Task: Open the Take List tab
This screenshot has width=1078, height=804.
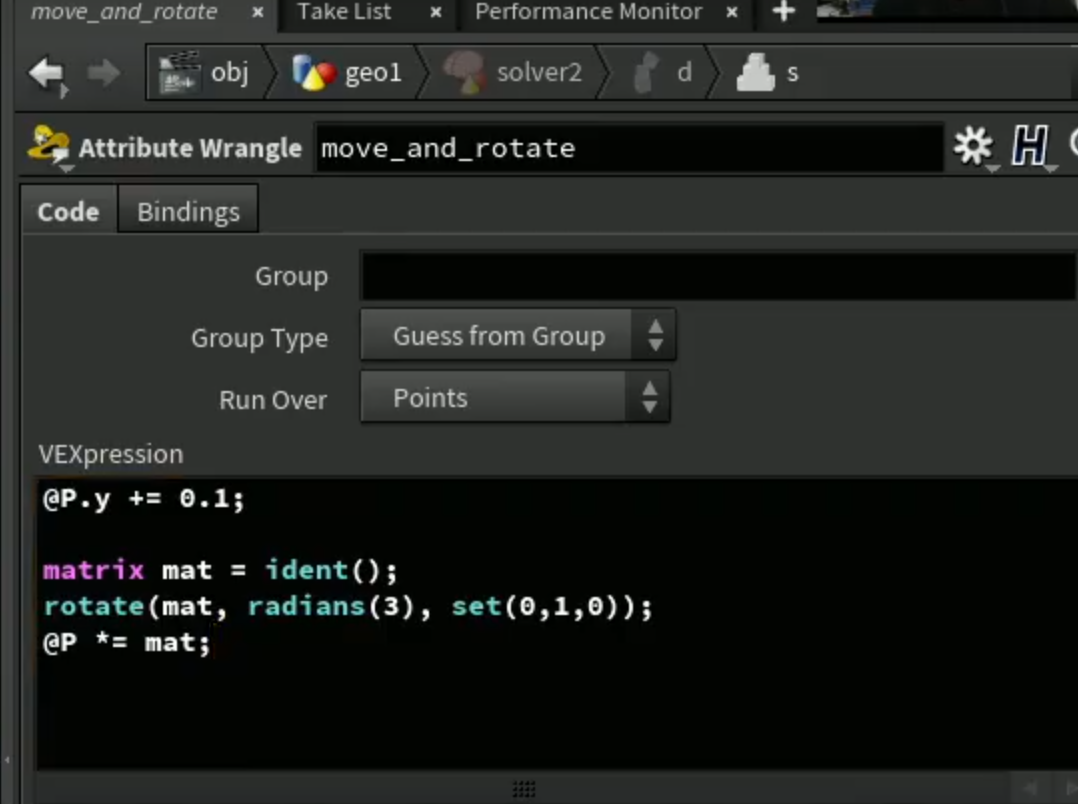Action: coord(344,12)
